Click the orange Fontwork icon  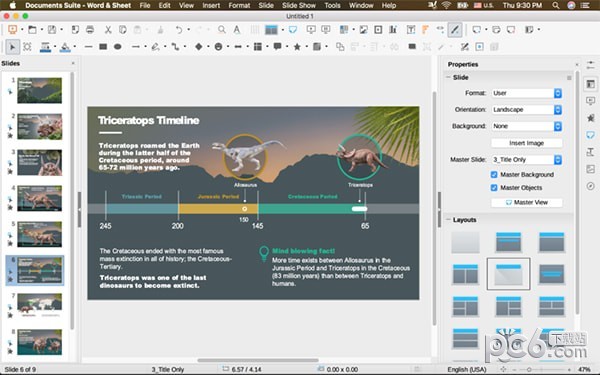pos(425,29)
